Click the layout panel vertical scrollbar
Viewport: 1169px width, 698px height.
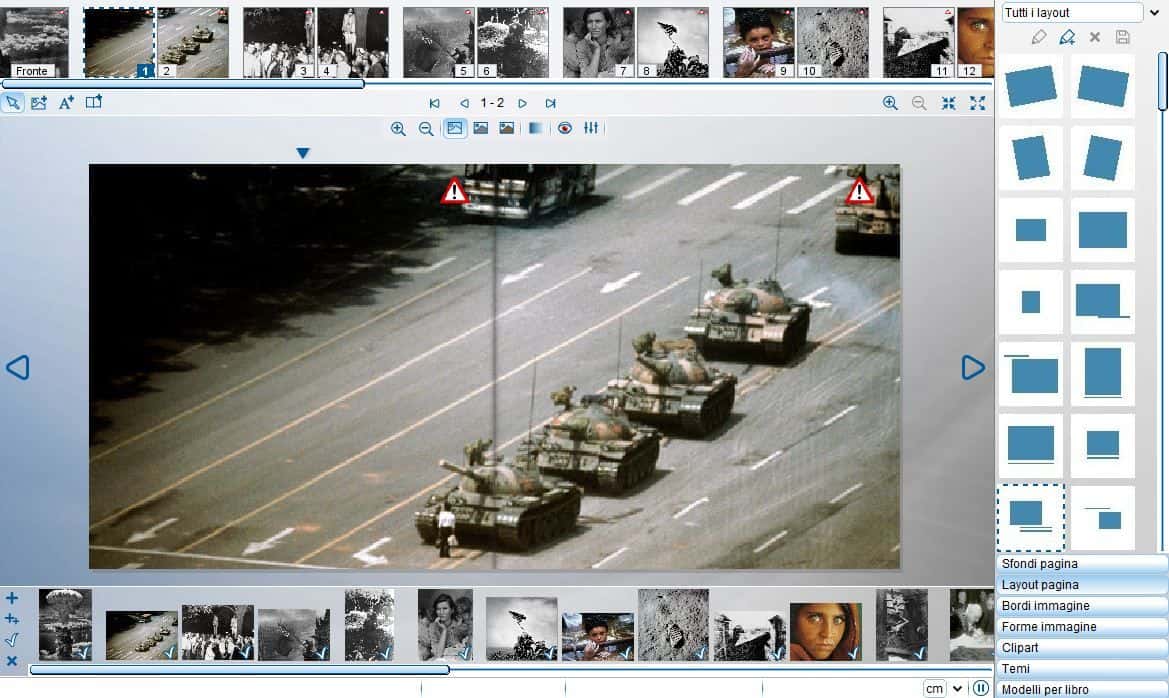pyautogui.click(x=1162, y=81)
